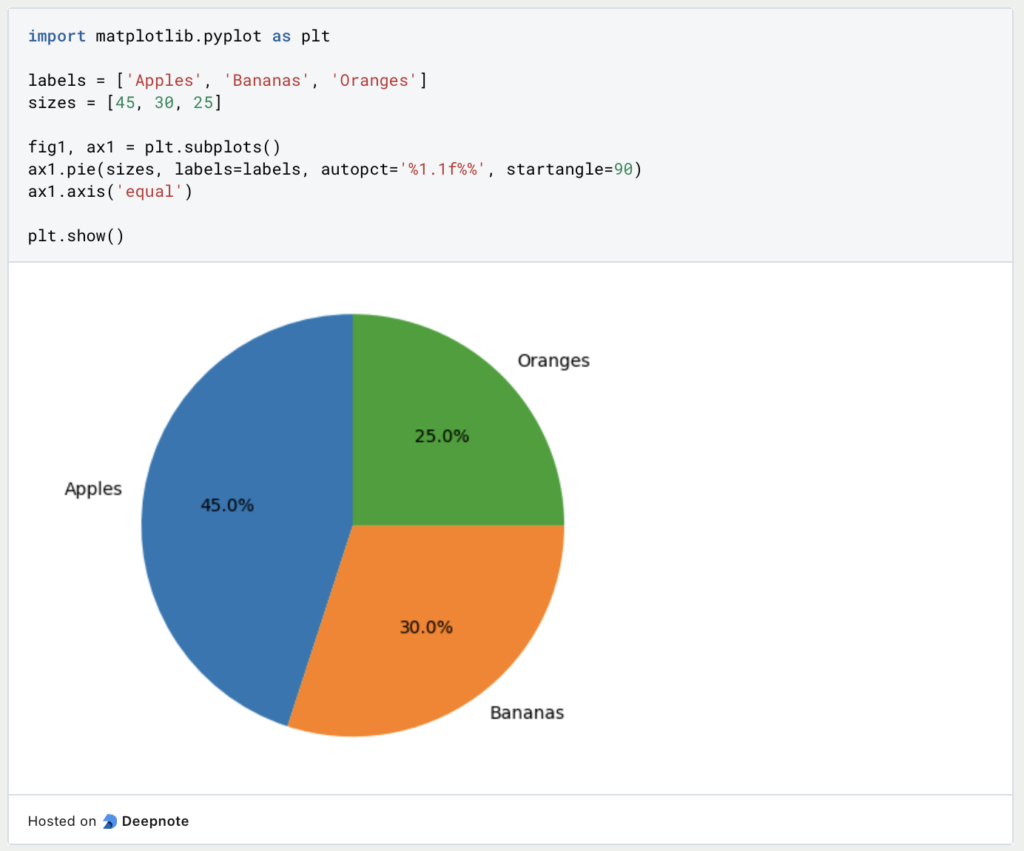
Task: Click the 30.0% percentage label
Action: click(426, 628)
